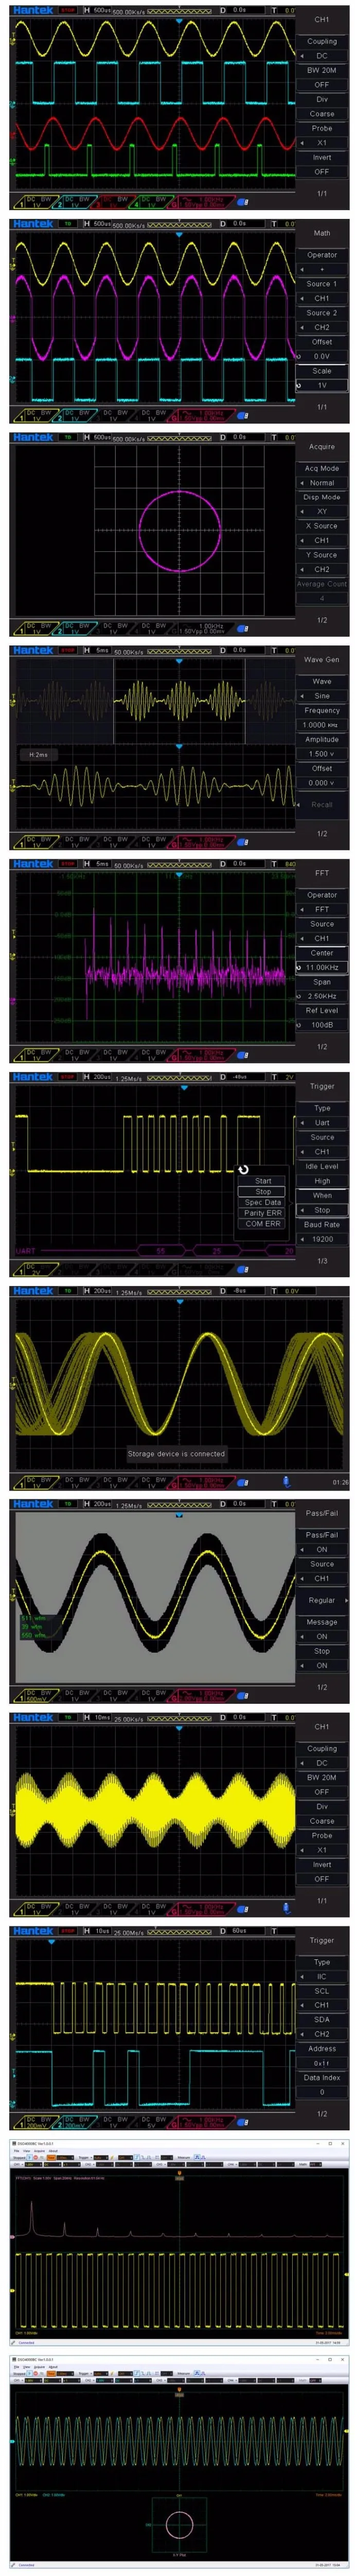Open the View menu in the FFT spectrum window
The image size is (355, 2576).
[x=26, y=2150]
